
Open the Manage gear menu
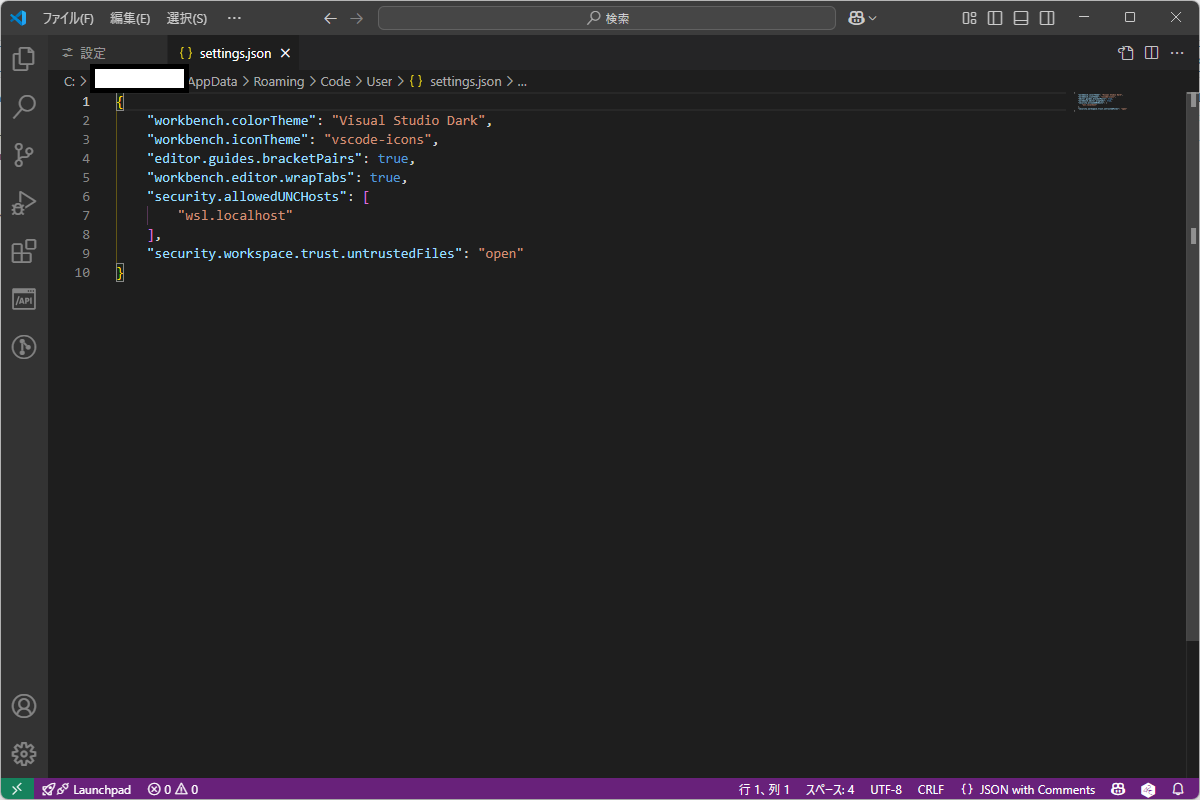tap(24, 754)
